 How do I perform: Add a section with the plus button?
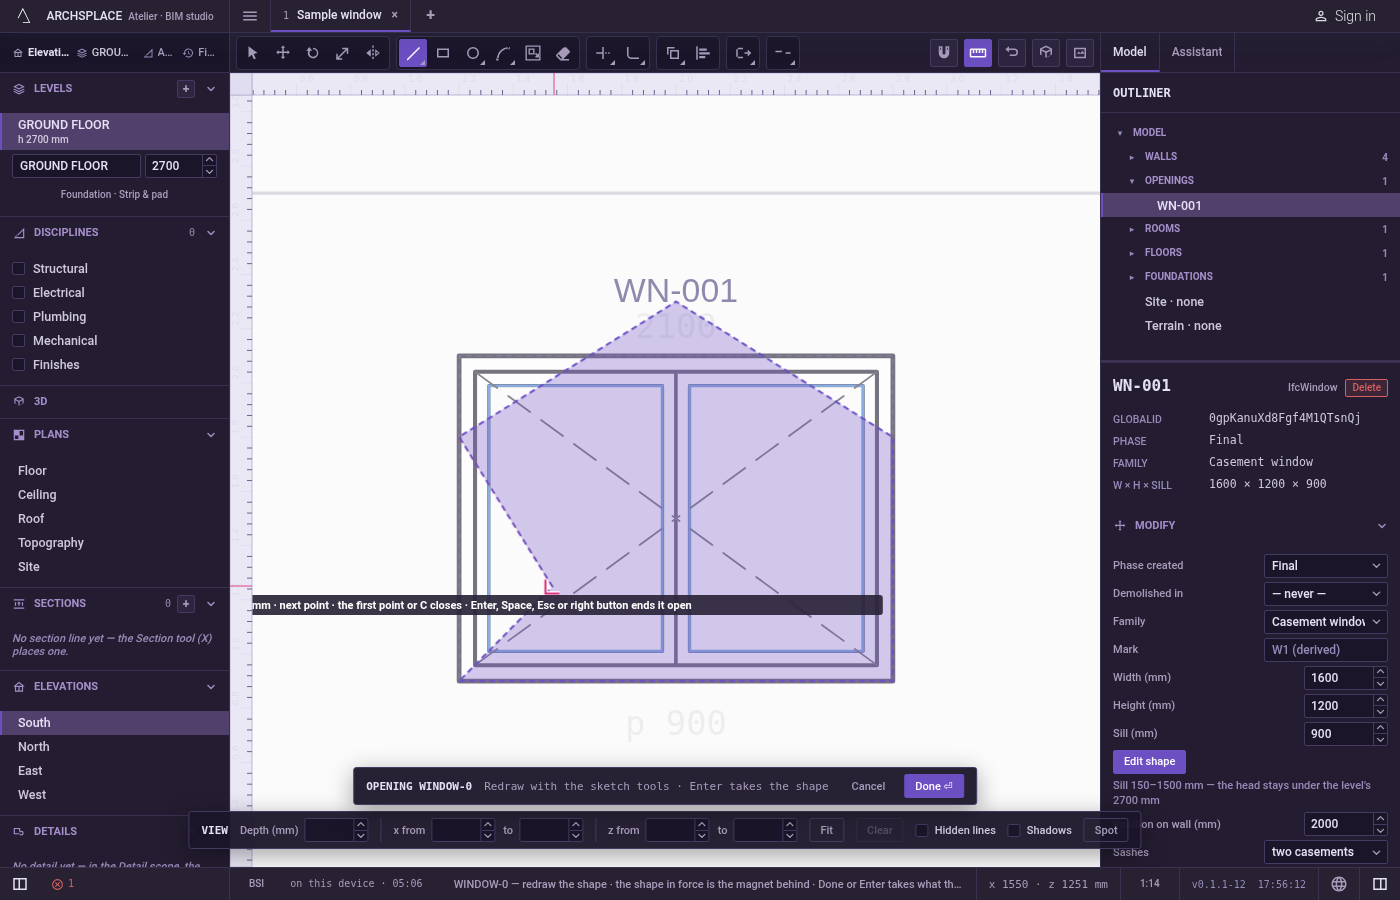tap(186, 604)
